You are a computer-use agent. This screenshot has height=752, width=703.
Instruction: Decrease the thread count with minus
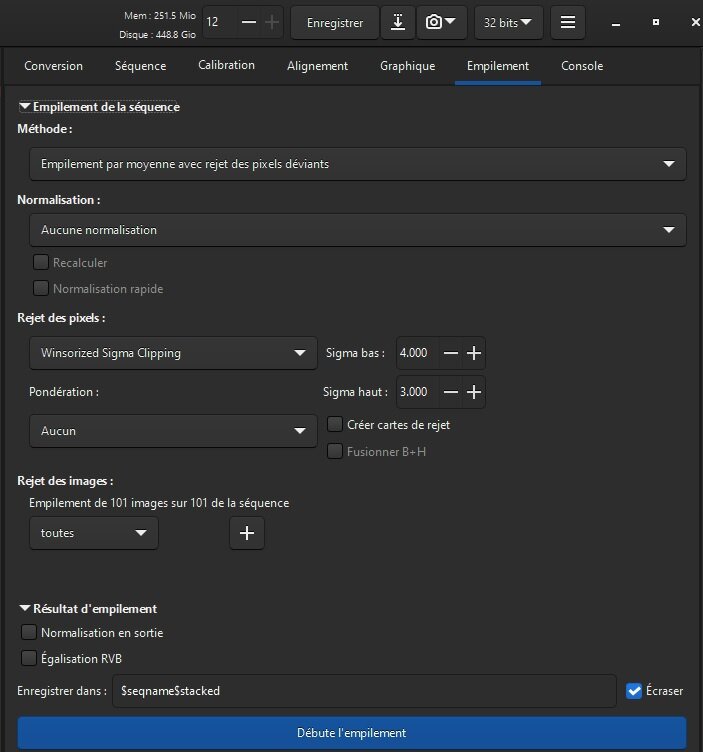pyautogui.click(x=249, y=22)
